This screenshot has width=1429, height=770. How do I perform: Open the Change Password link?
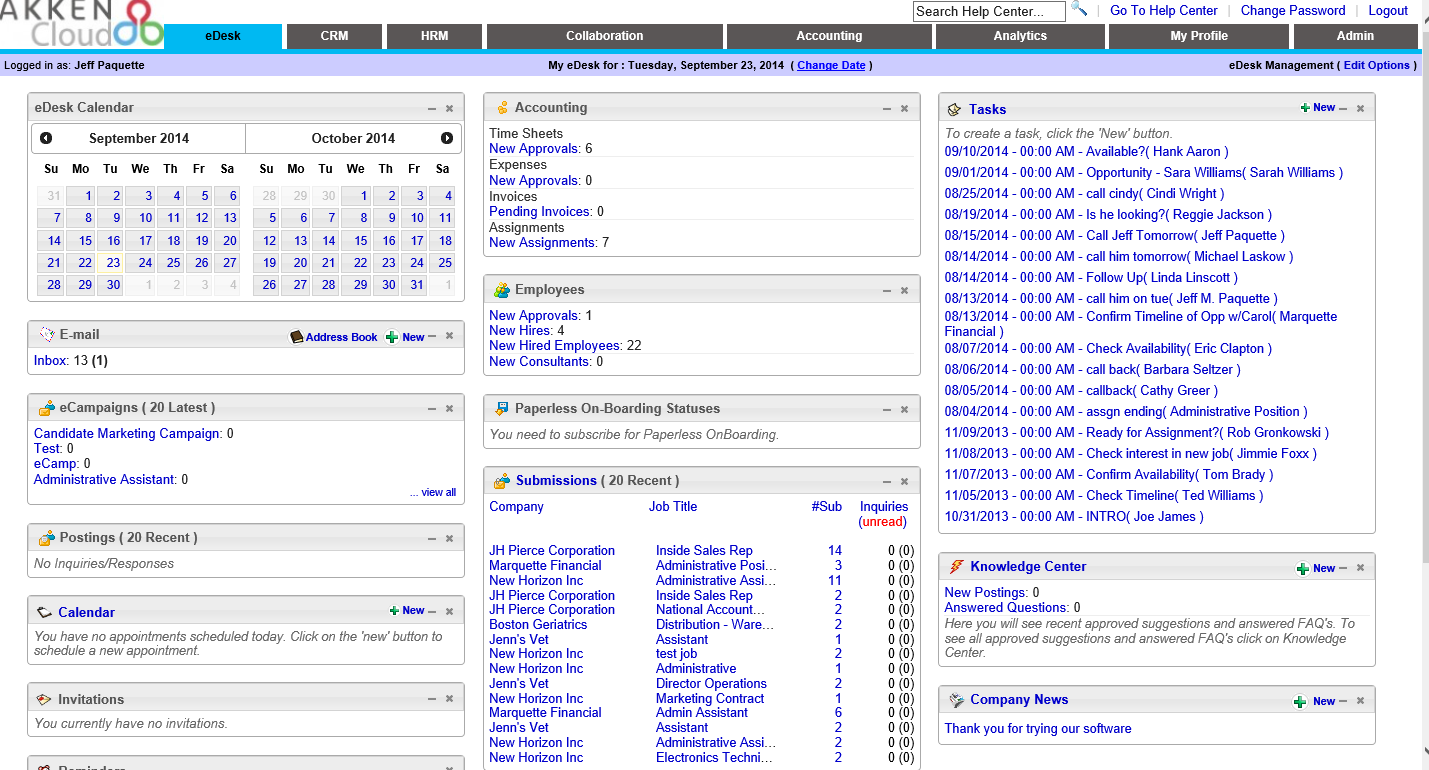click(1293, 11)
